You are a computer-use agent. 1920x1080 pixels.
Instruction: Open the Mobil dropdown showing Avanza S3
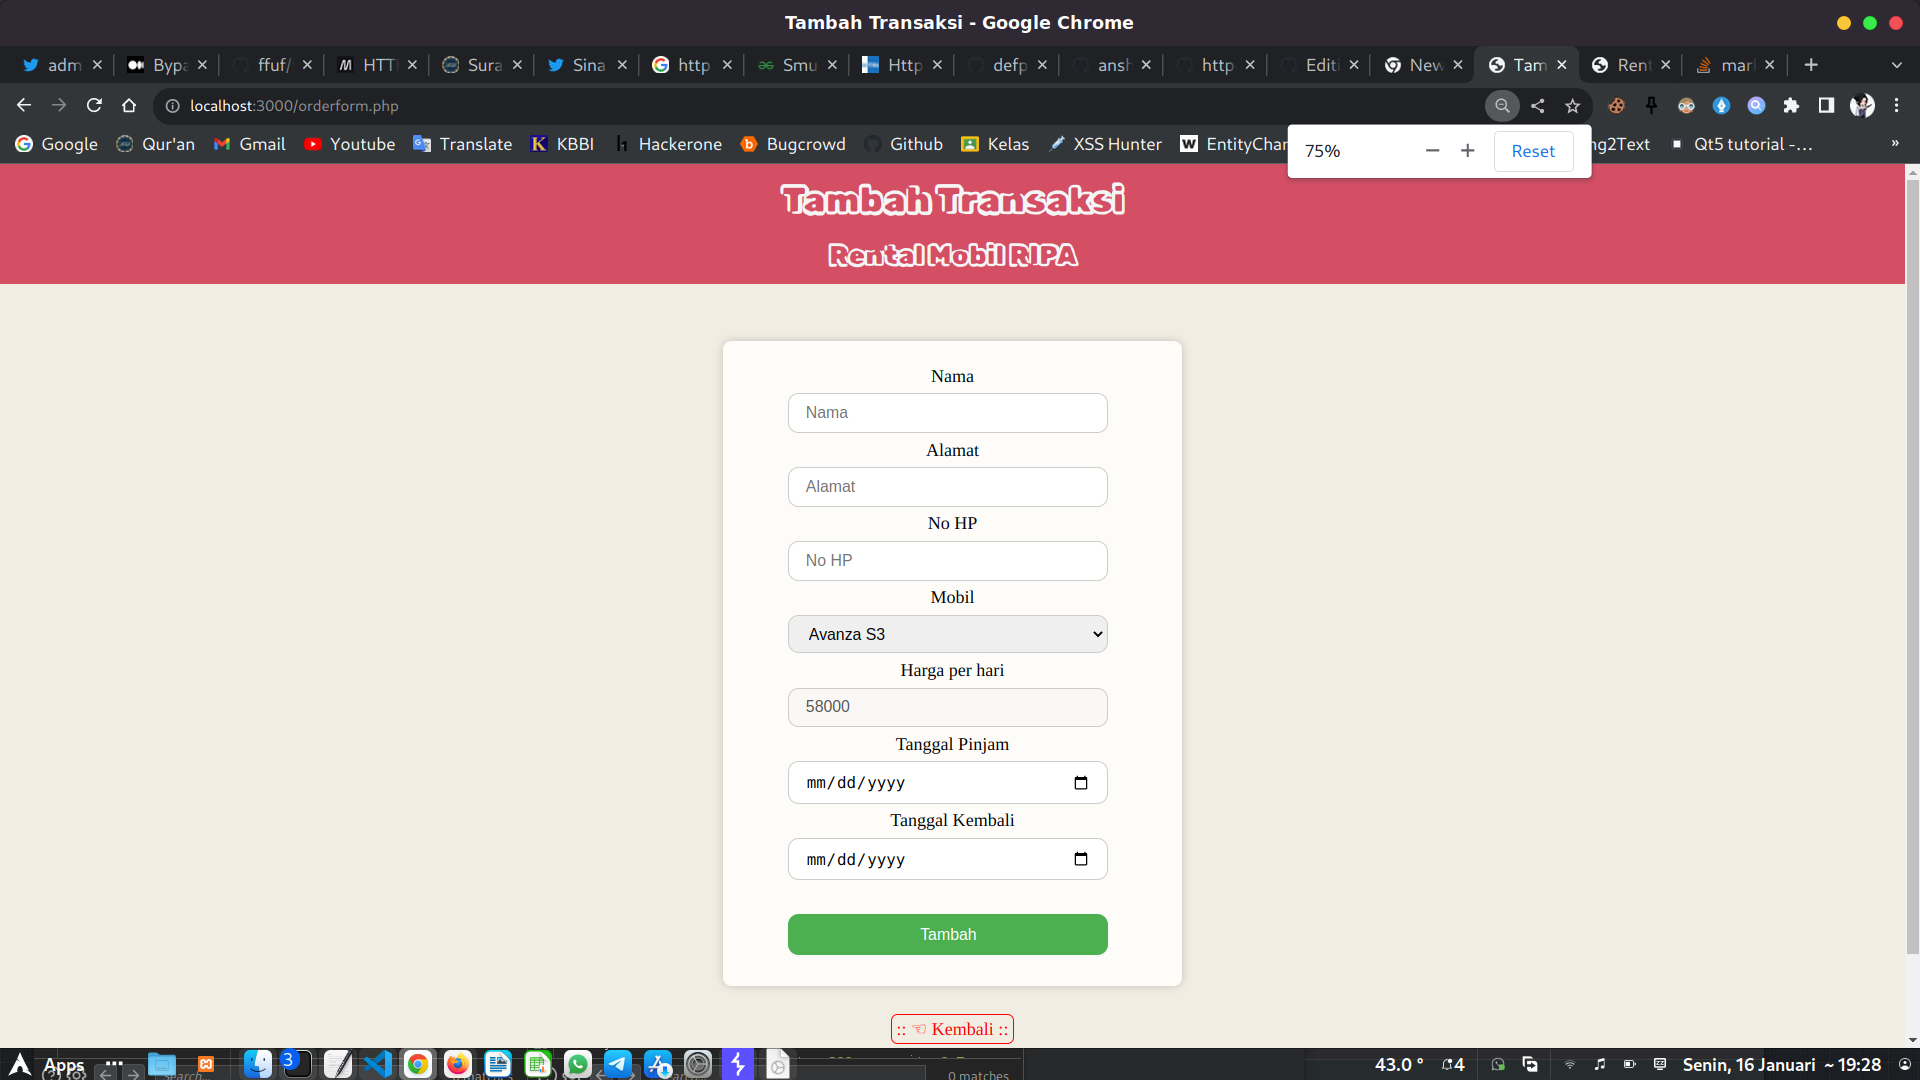[x=947, y=633]
